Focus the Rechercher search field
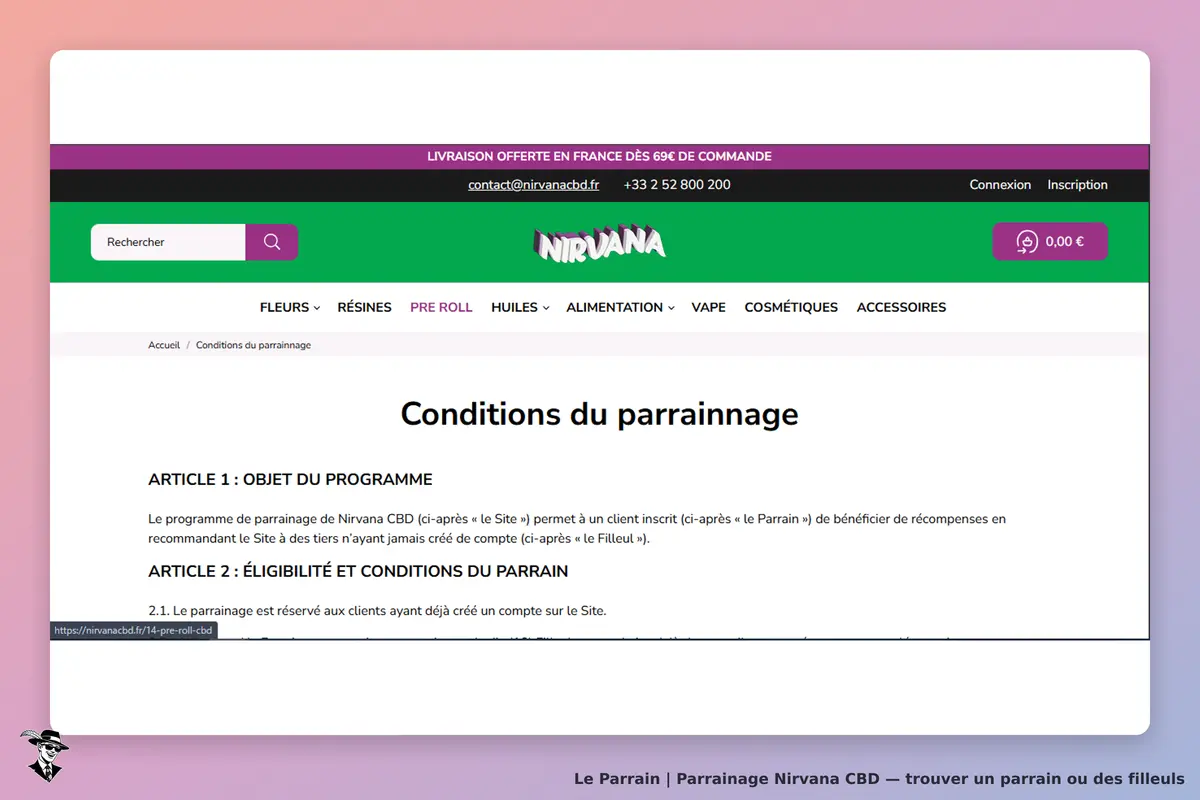This screenshot has height=800, width=1200. pyautogui.click(x=168, y=242)
